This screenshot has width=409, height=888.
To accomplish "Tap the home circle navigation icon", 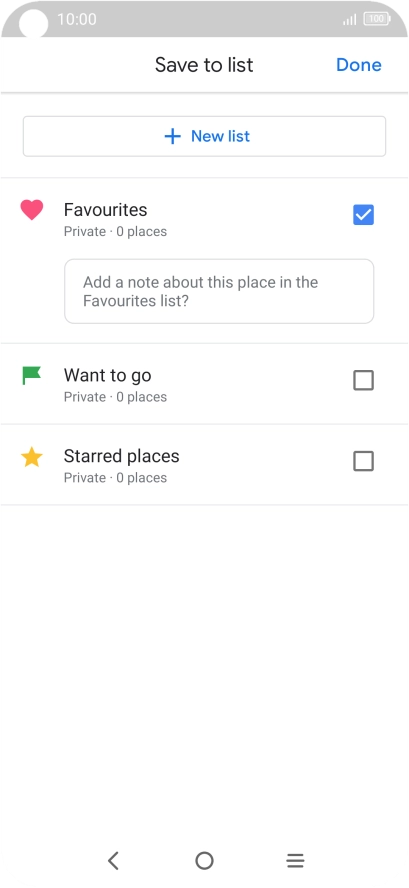I will click(x=204, y=861).
